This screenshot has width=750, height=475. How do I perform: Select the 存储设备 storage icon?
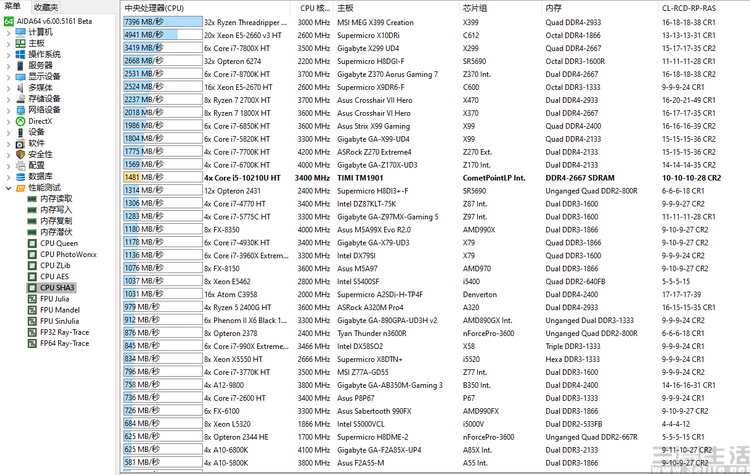pyautogui.click(x=21, y=99)
